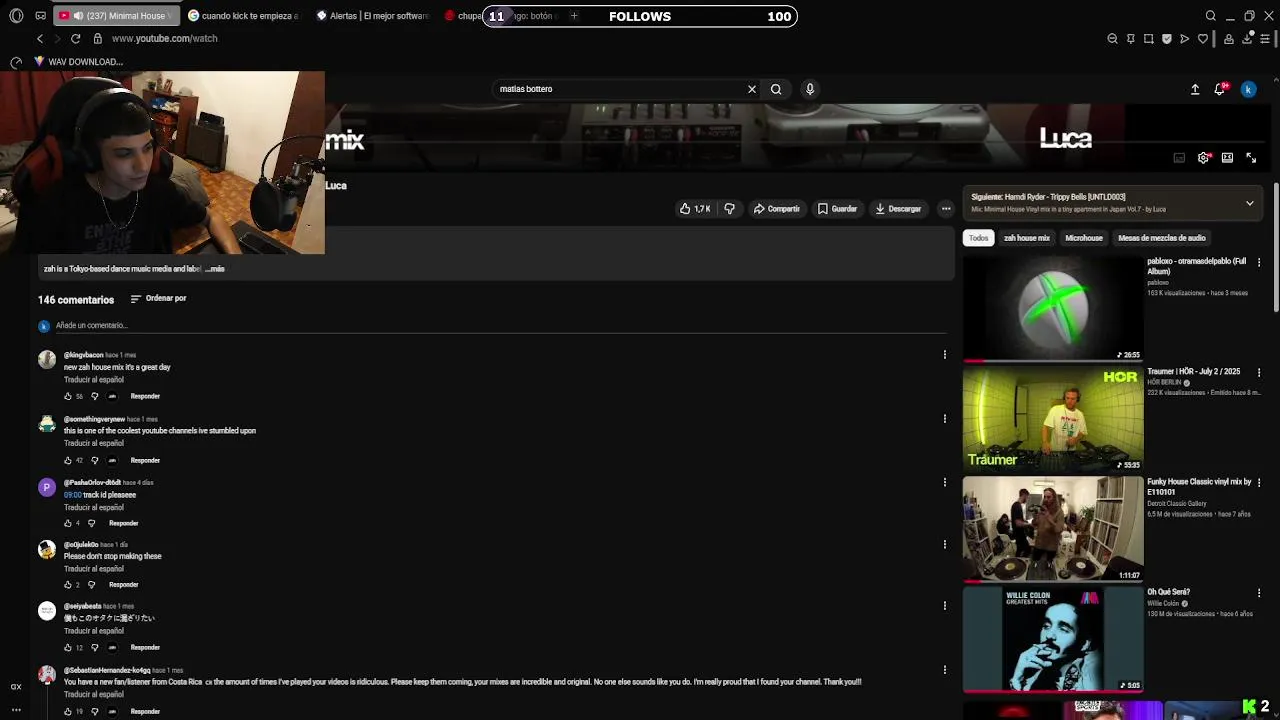Switch to the Google 'cuando kick' tab

[243, 16]
